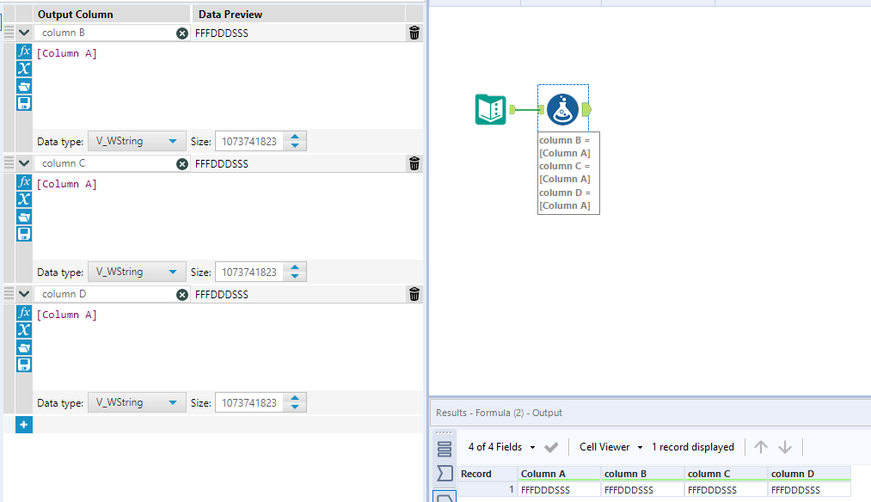This screenshot has width=871, height=502.
Task: Adjust Size stepper for column D
Action: click(295, 402)
